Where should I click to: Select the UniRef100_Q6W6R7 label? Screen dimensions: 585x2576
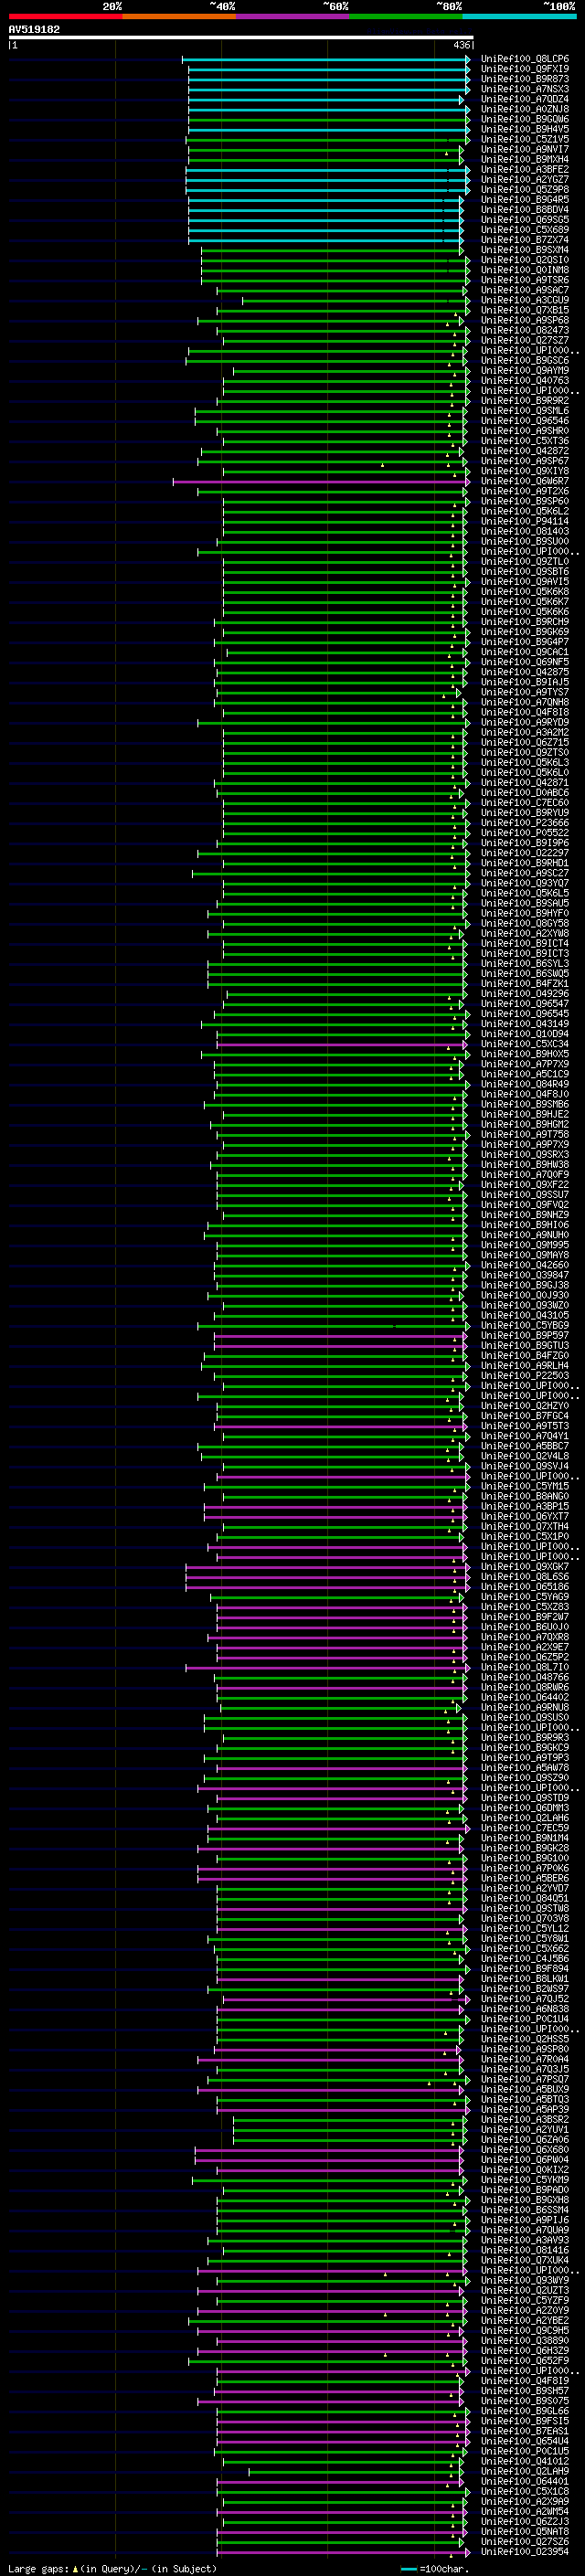[x=525, y=481]
